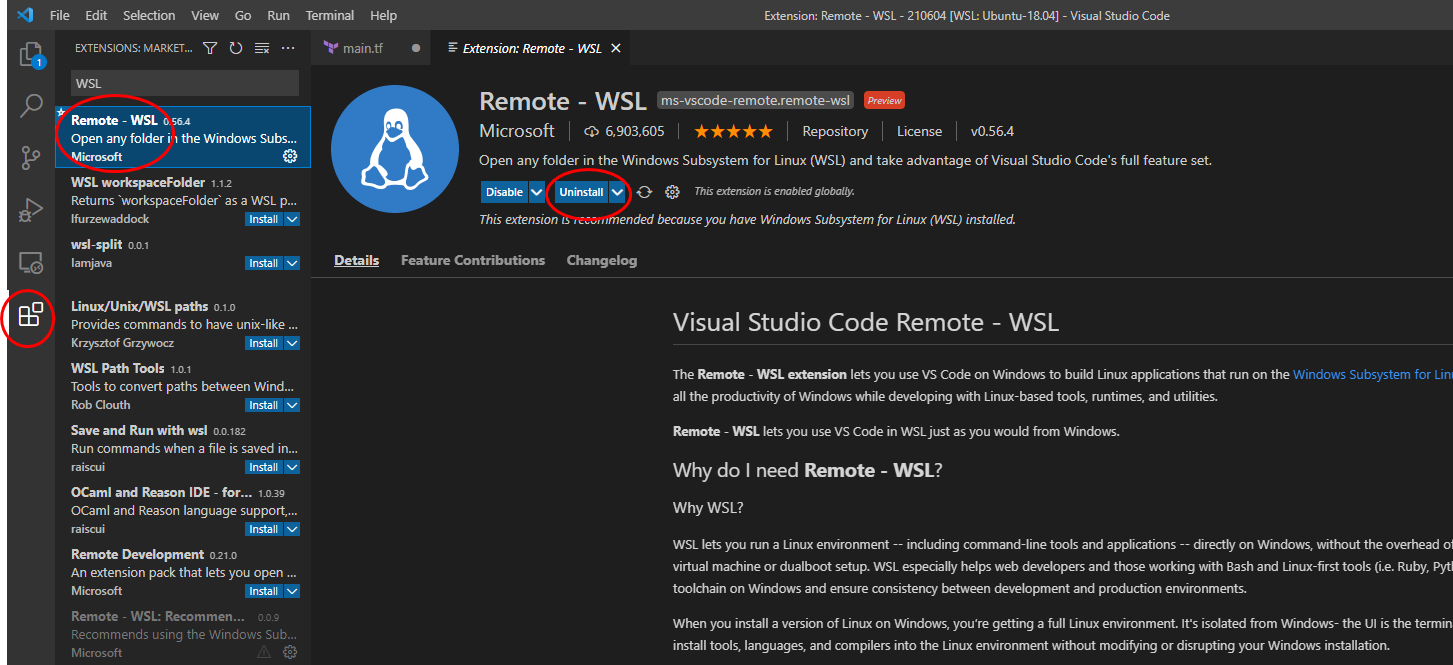Click the download count cloud icon
The height and width of the screenshot is (665, 1453).
click(591, 131)
